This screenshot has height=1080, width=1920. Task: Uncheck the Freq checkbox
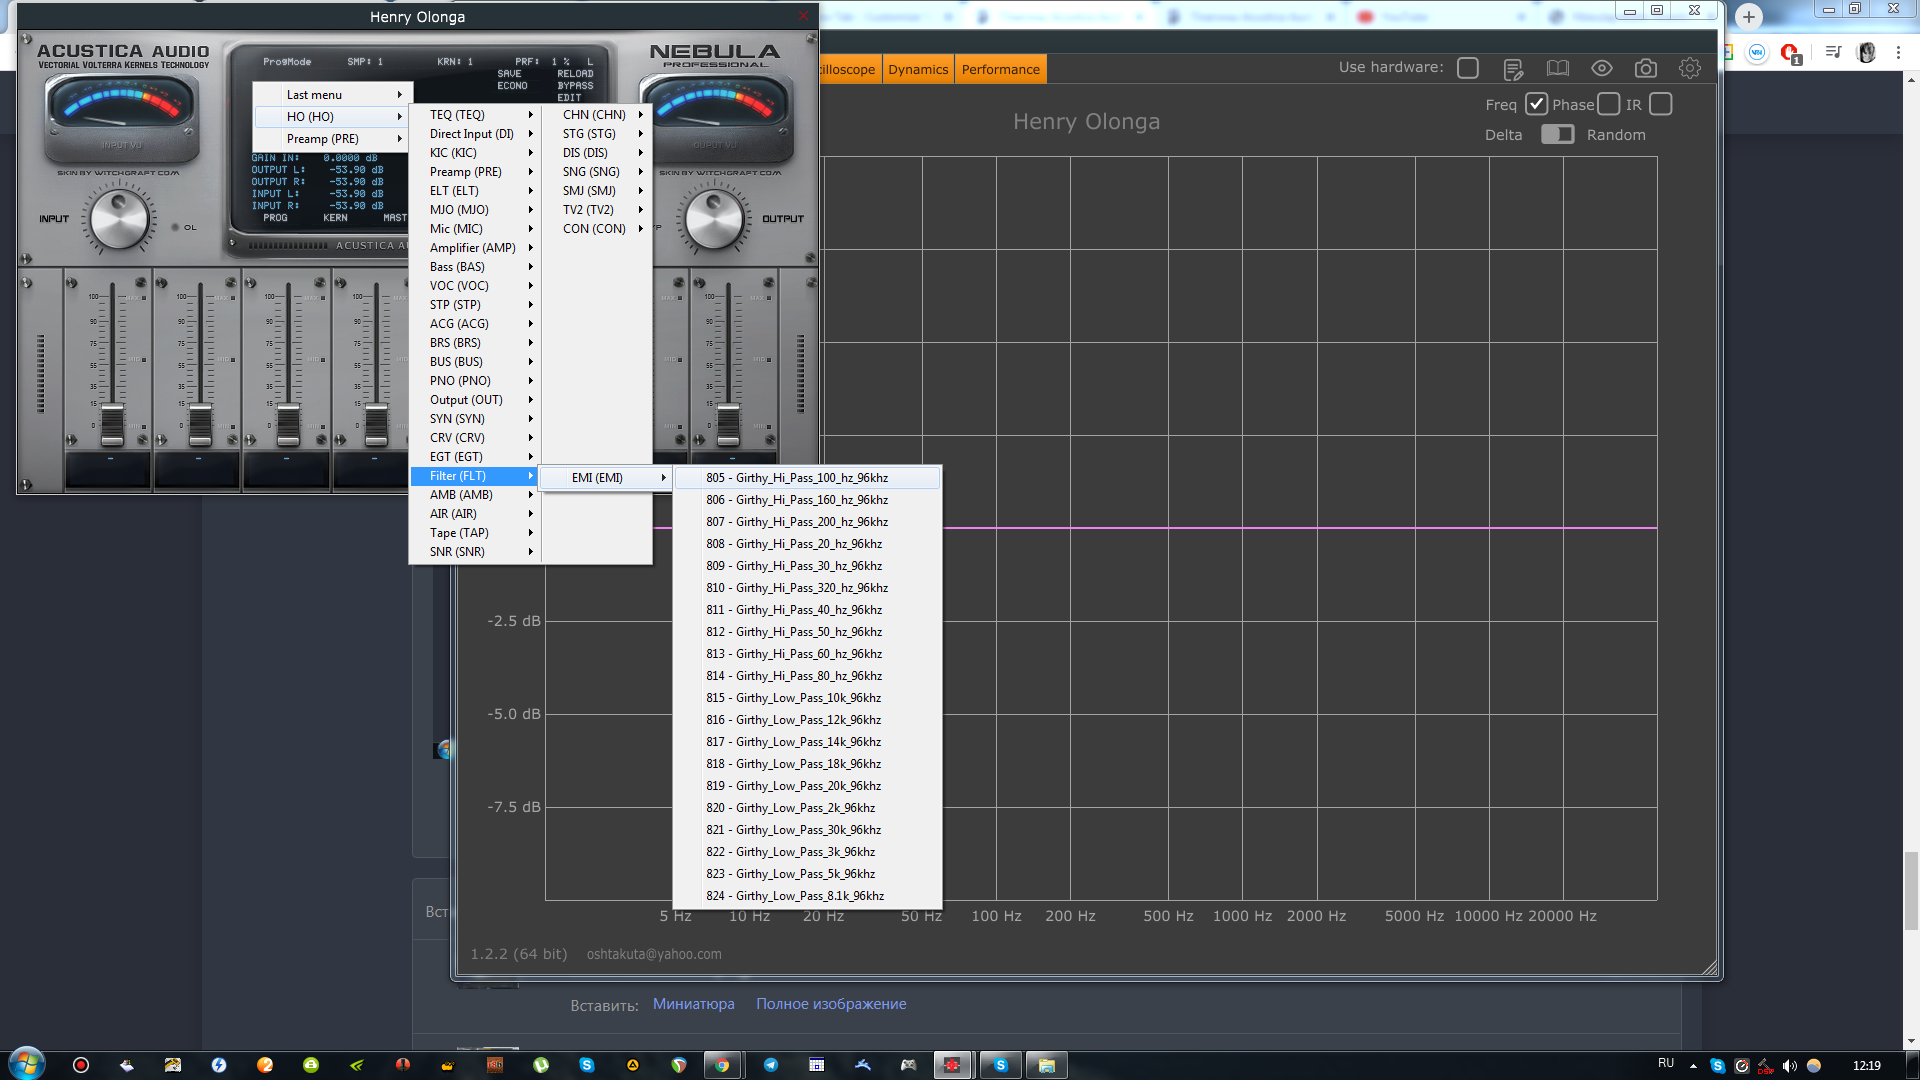1536,104
